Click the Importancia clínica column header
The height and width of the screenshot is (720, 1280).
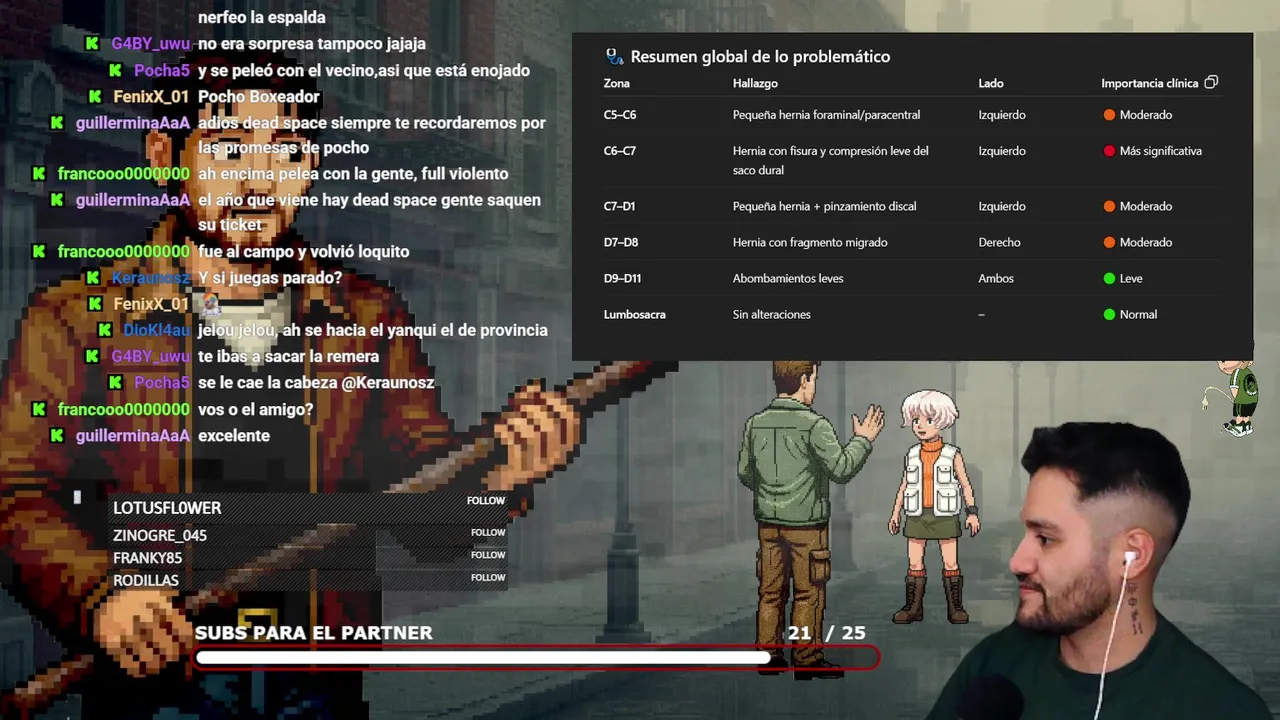pos(1149,83)
